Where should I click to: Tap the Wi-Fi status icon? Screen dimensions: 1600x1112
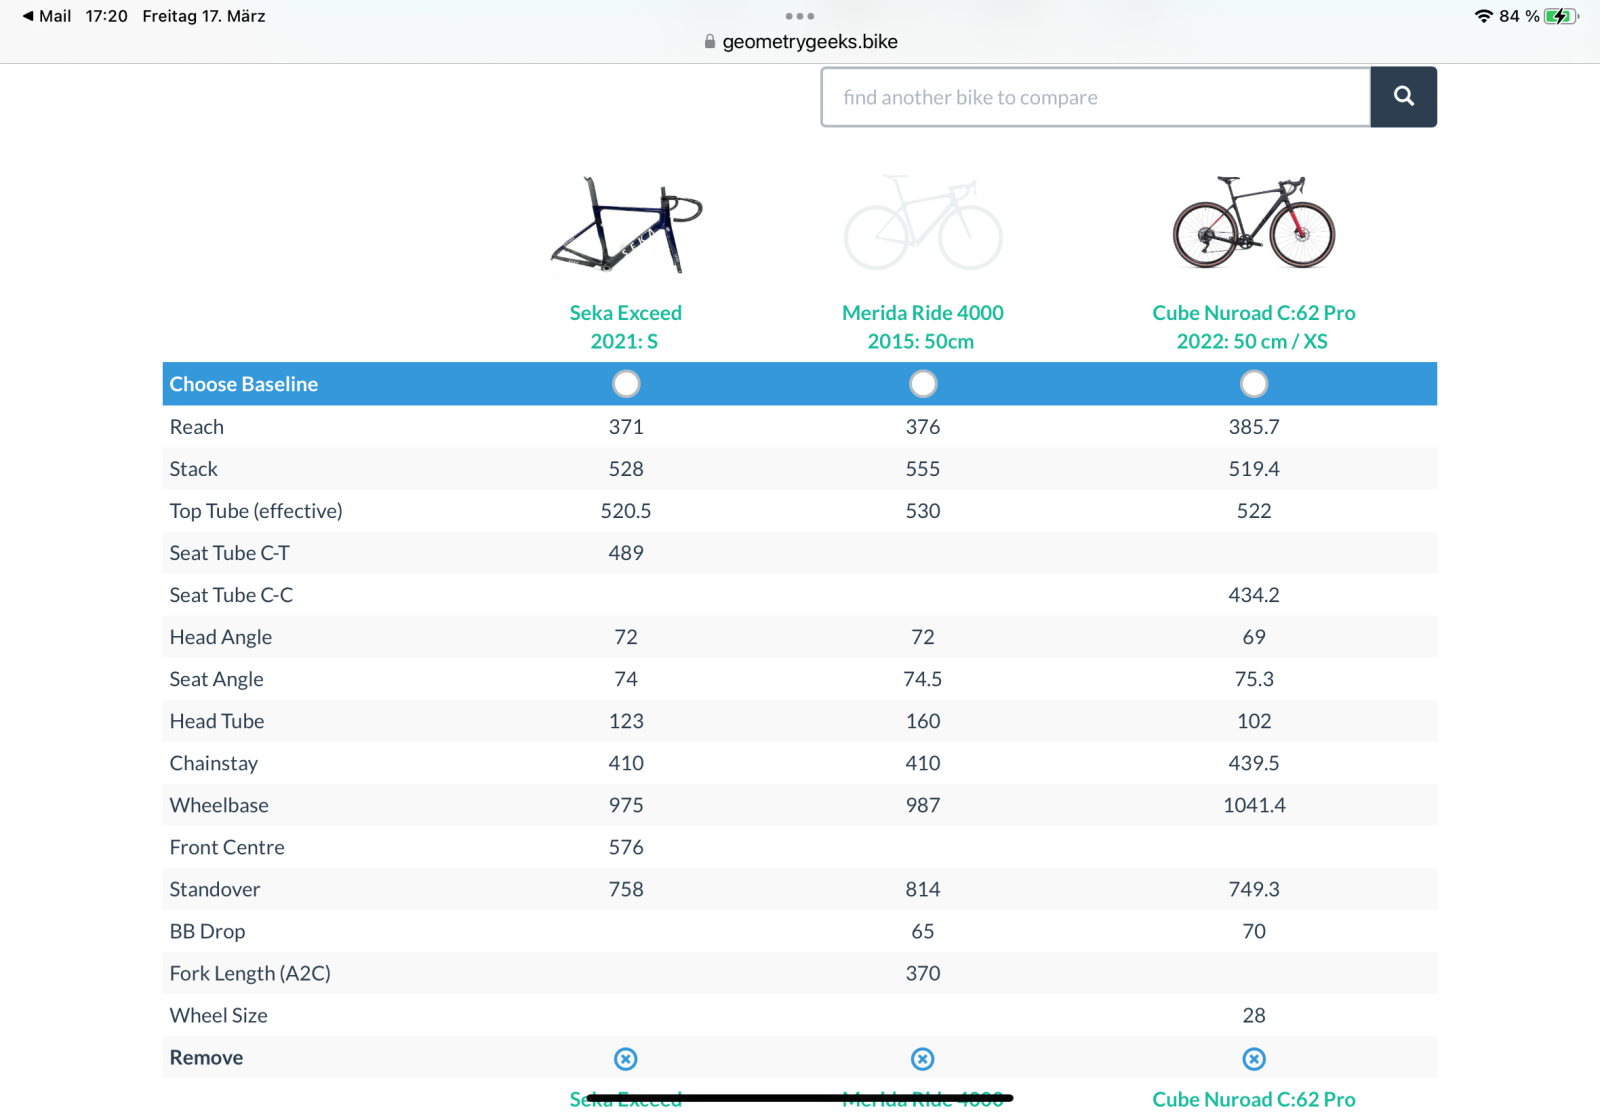(x=1483, y=16)
